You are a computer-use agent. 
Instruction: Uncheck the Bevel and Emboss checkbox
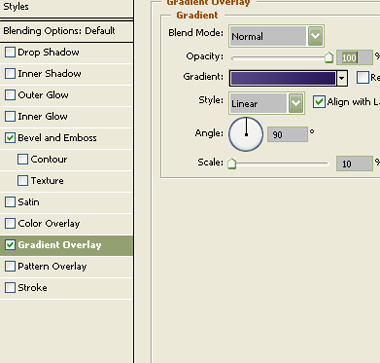[x=10, y=138]
